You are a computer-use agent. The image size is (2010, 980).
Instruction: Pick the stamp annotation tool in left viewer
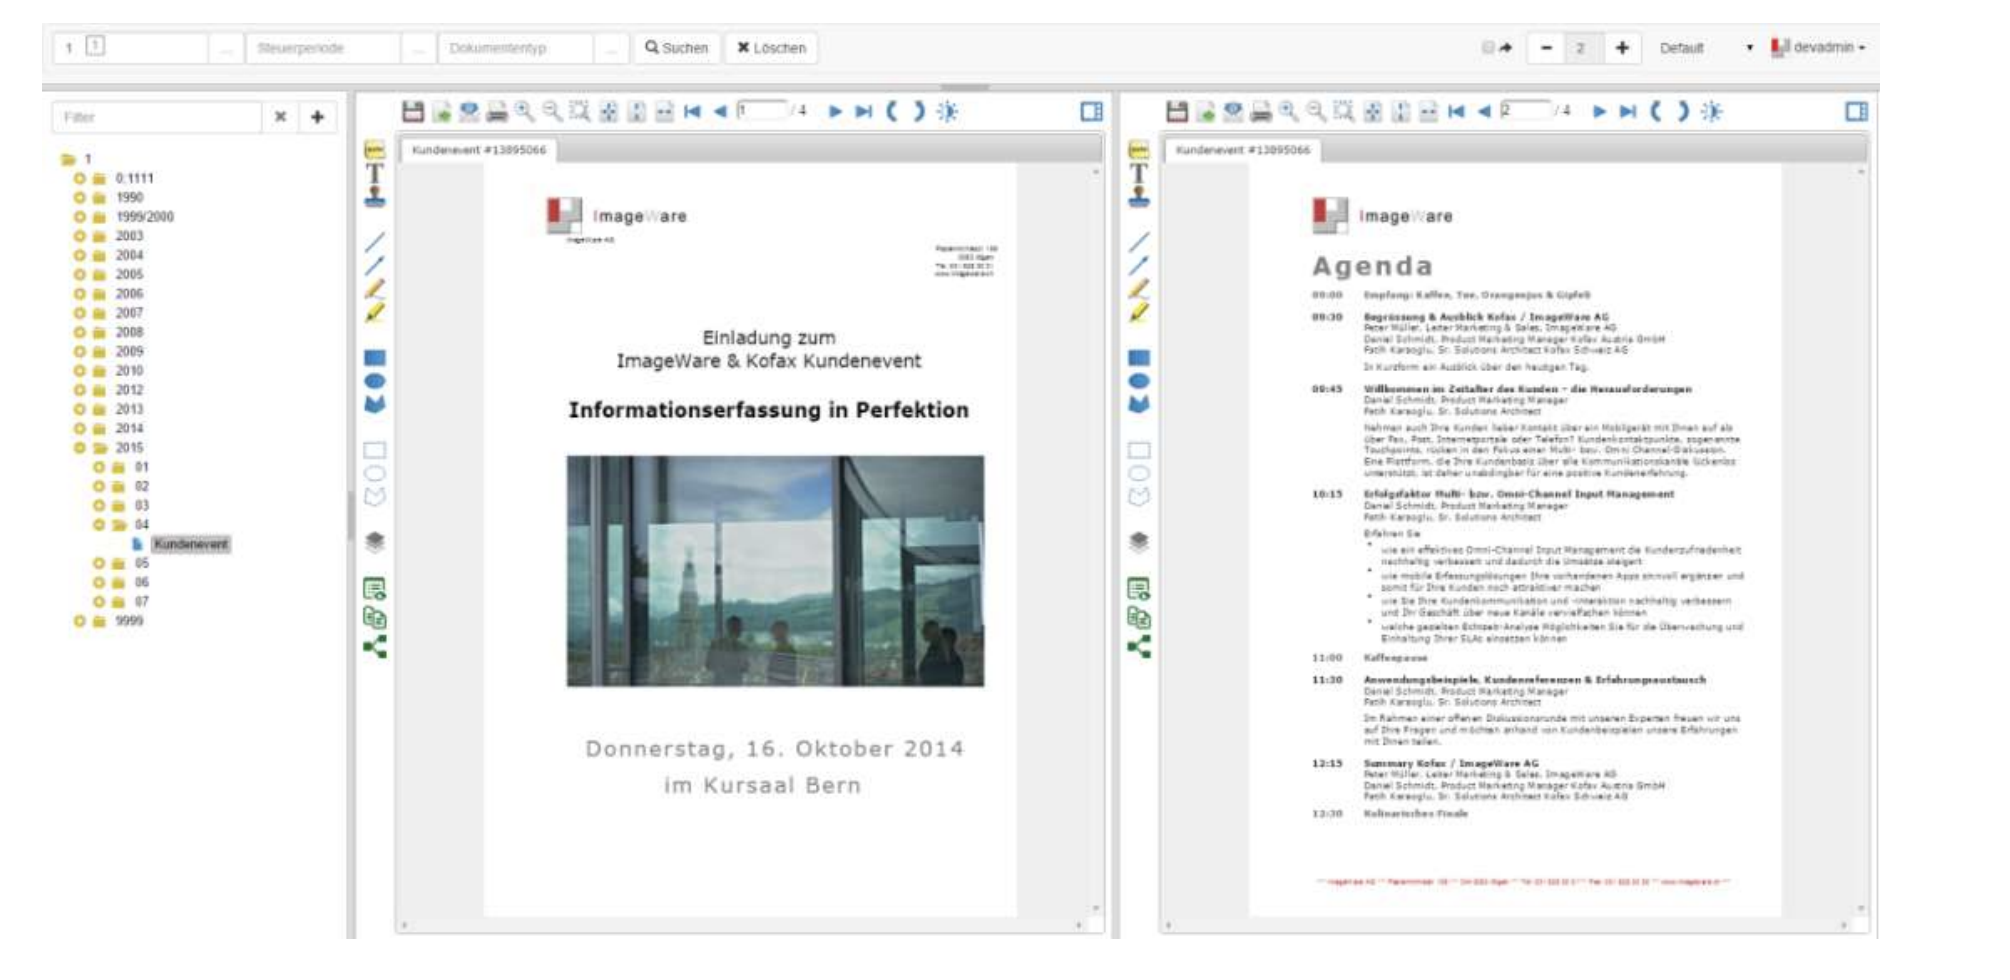click(x=375, y=196)
